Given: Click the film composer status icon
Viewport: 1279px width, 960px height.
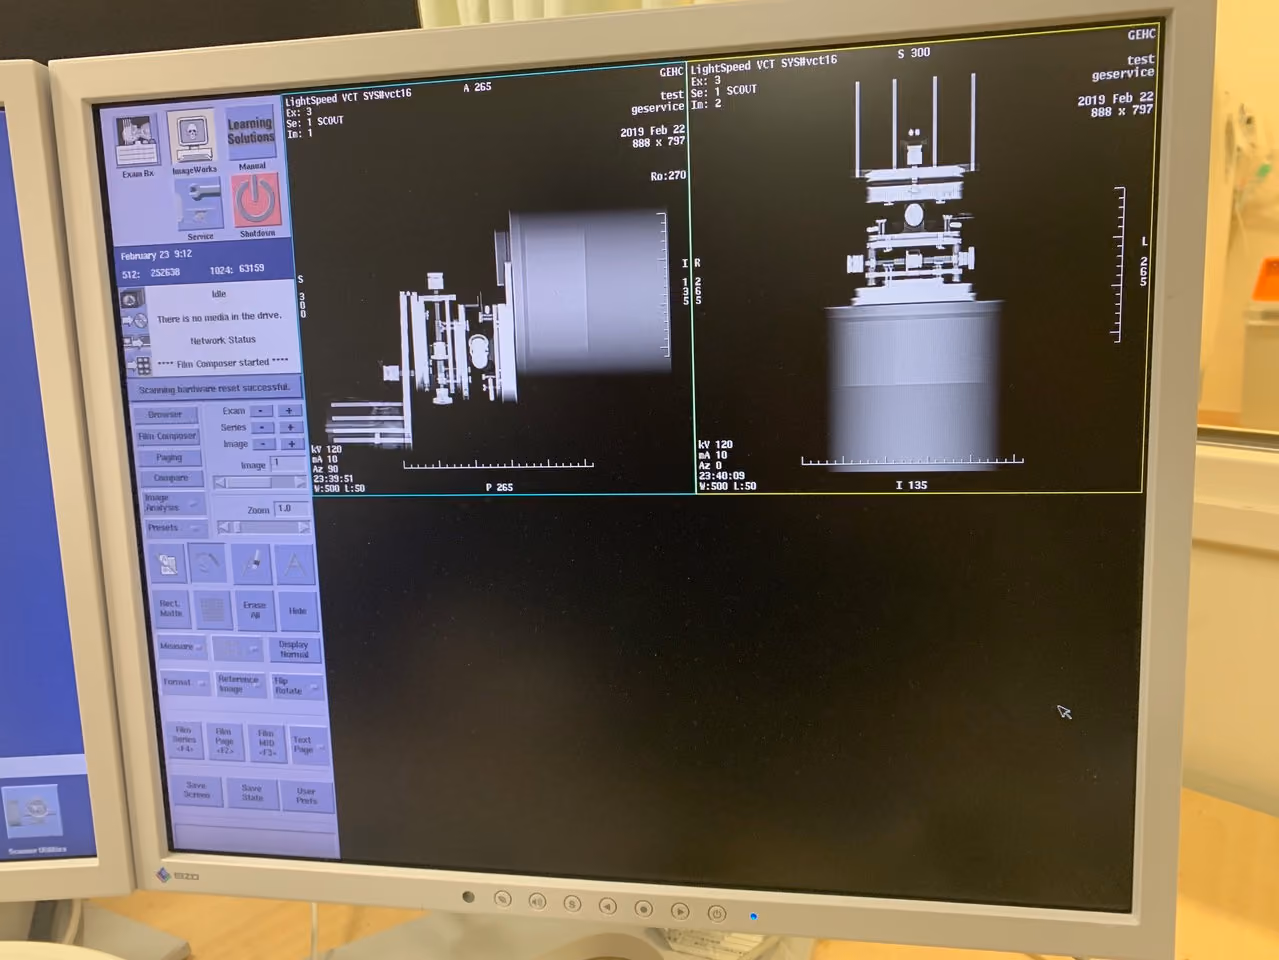Looking at the screenshot, I should pyautogui.click(x=138, y=366).
